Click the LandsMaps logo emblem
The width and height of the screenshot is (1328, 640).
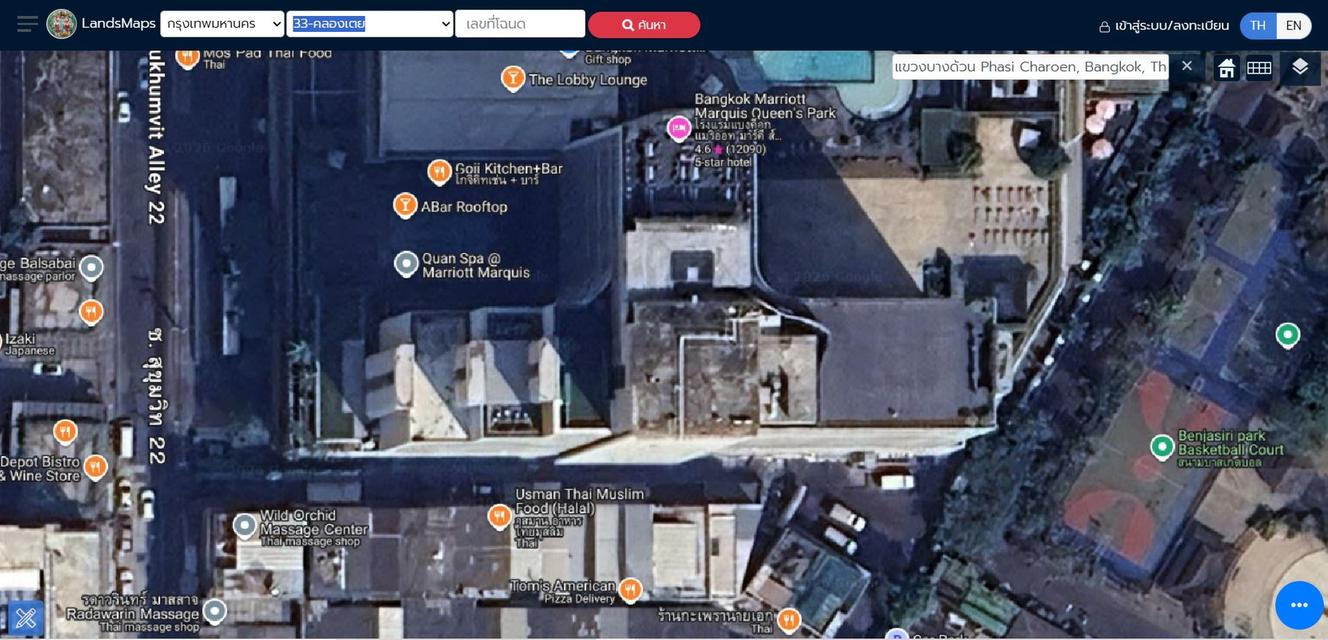tap(61, 24)
